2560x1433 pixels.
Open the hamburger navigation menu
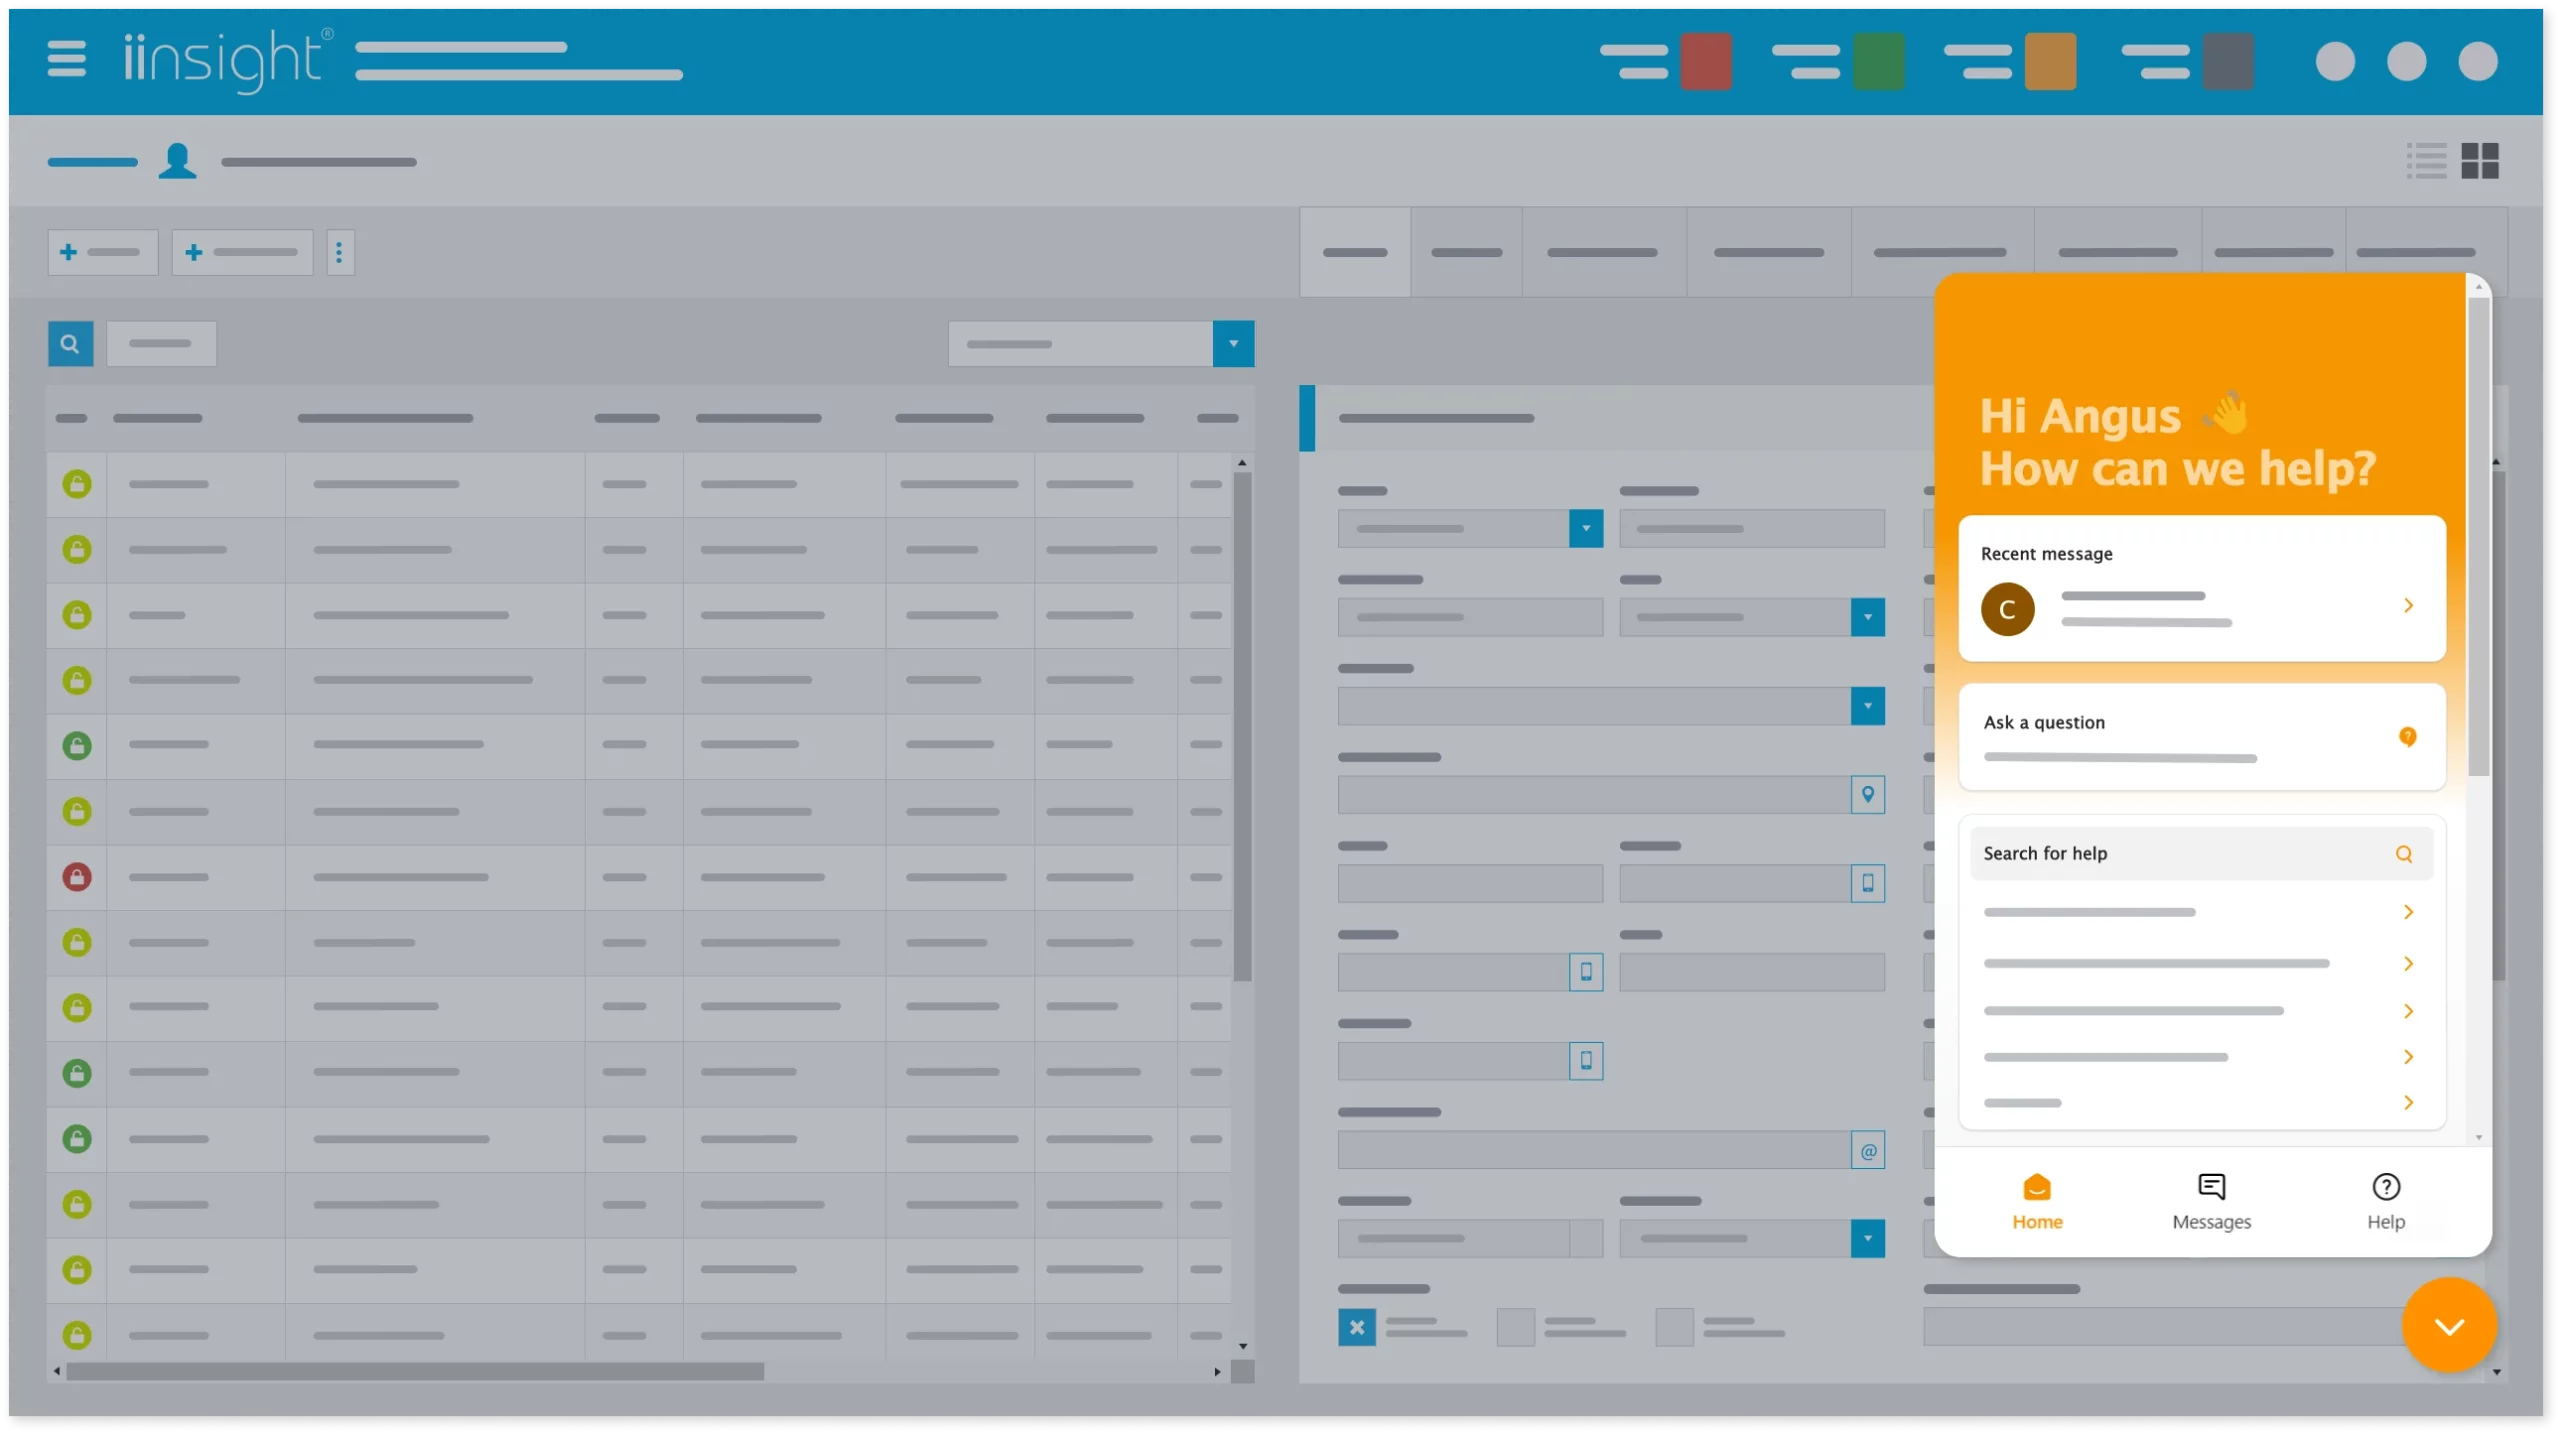pyautogui.click(x=64, y=59)
